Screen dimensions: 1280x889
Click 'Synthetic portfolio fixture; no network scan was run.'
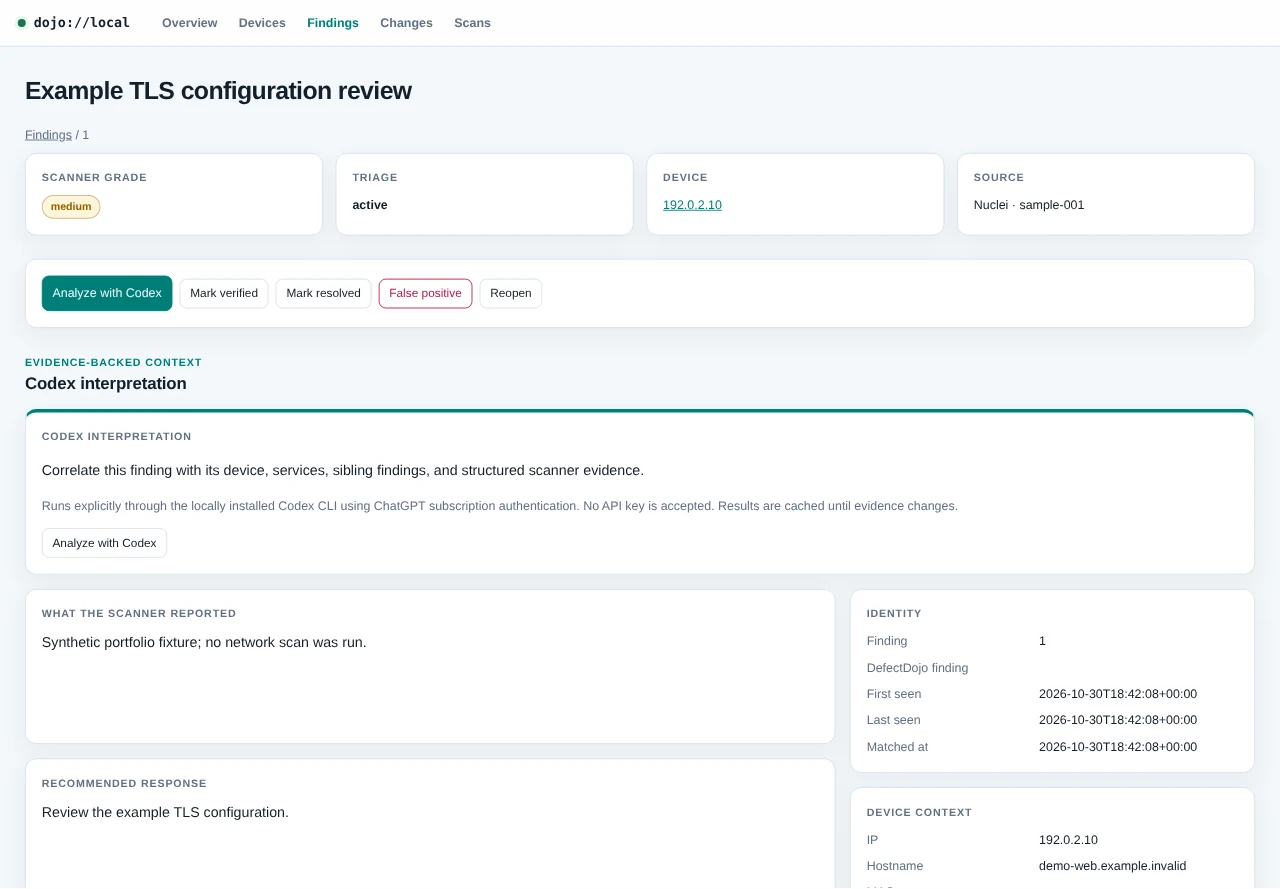[x=204, y=642]
